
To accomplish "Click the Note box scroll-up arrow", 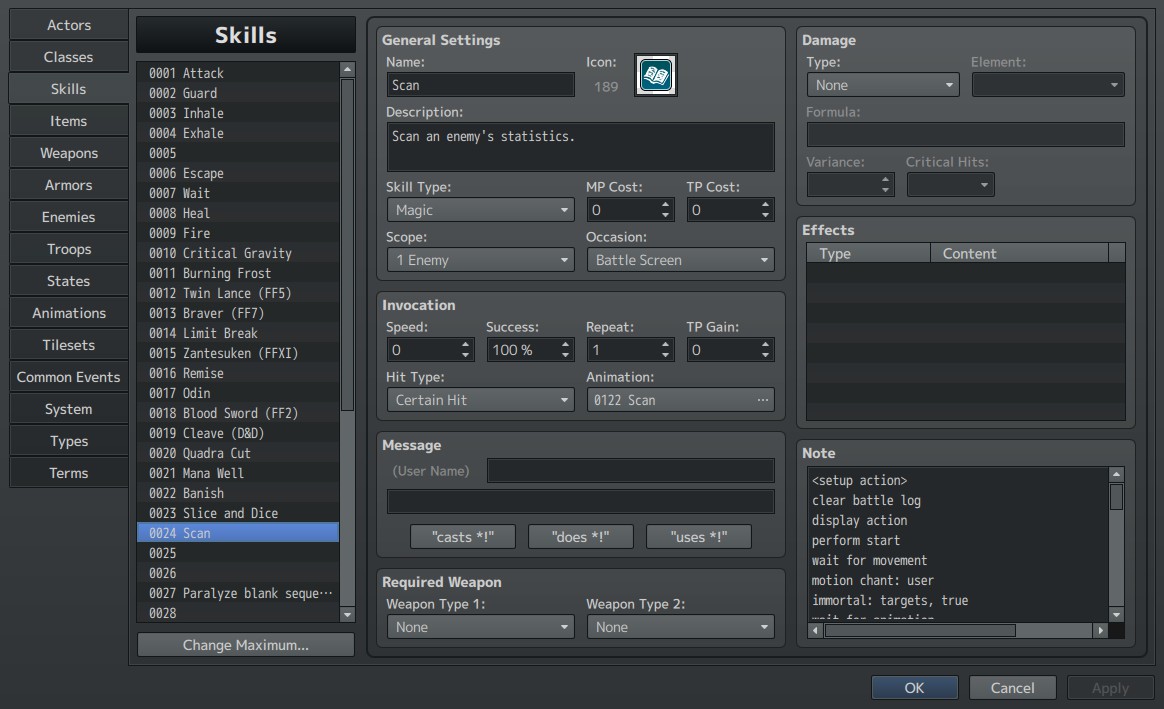I will pos(1116,474).
